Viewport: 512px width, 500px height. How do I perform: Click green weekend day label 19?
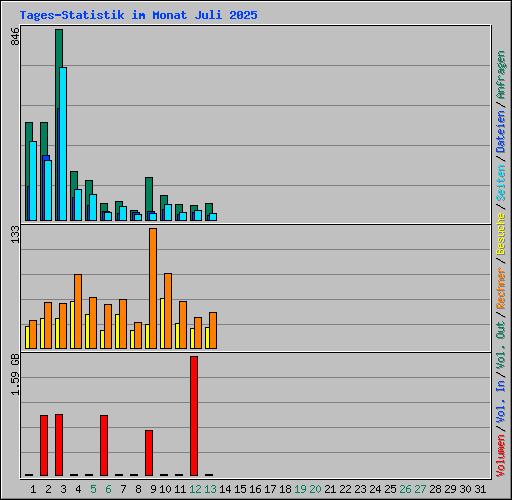[x=300, y=489]
